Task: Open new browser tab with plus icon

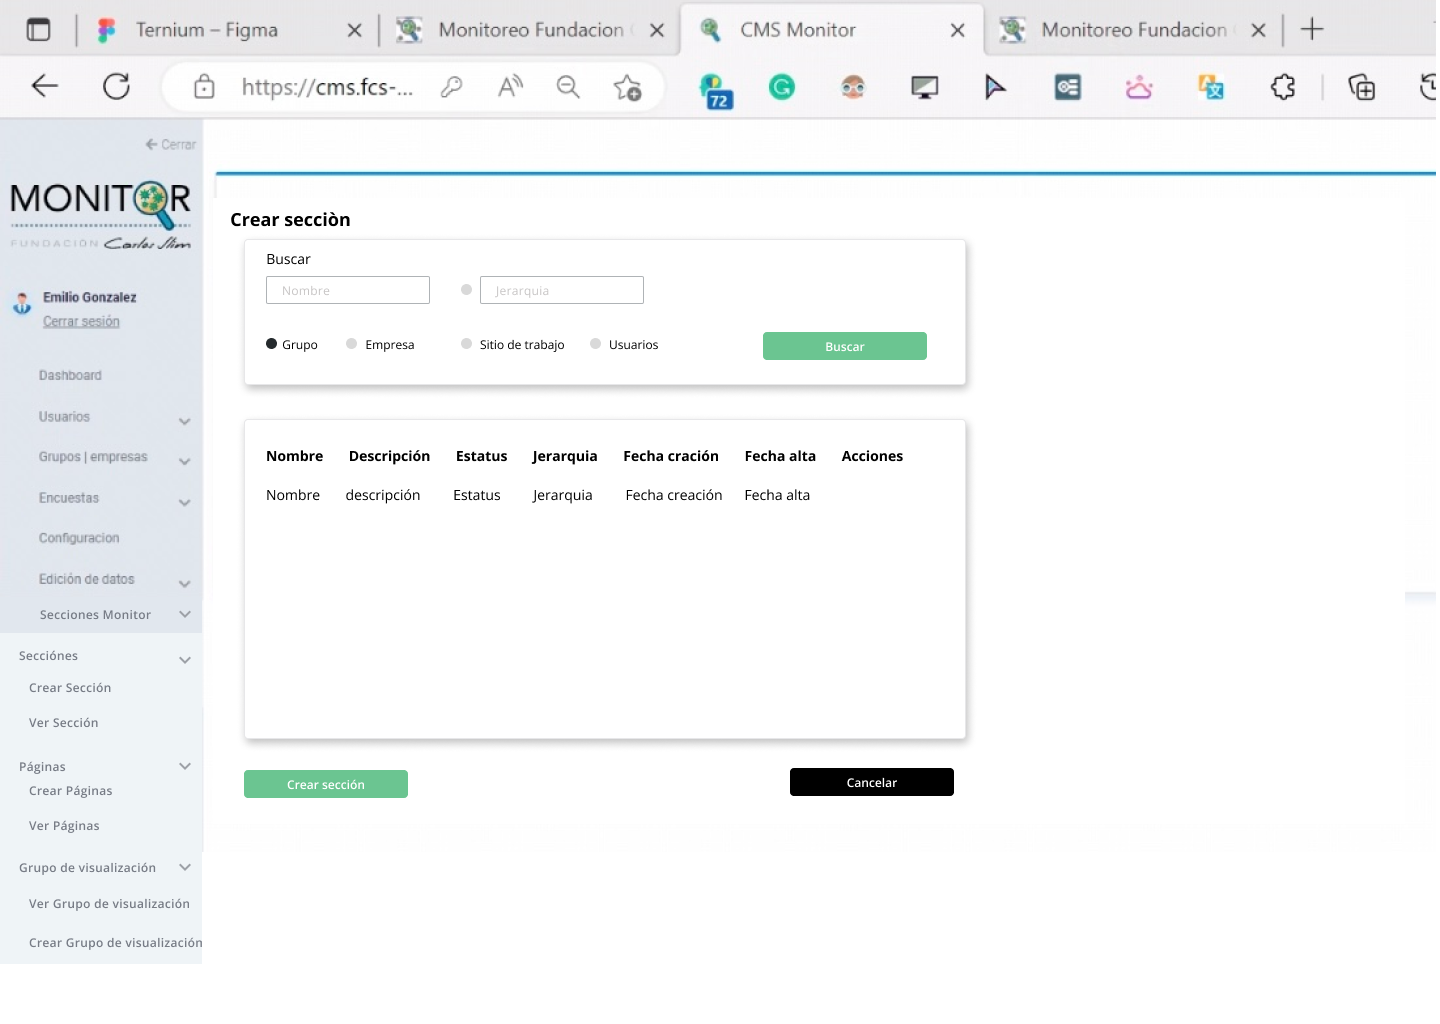Action: pos(1312,30)
